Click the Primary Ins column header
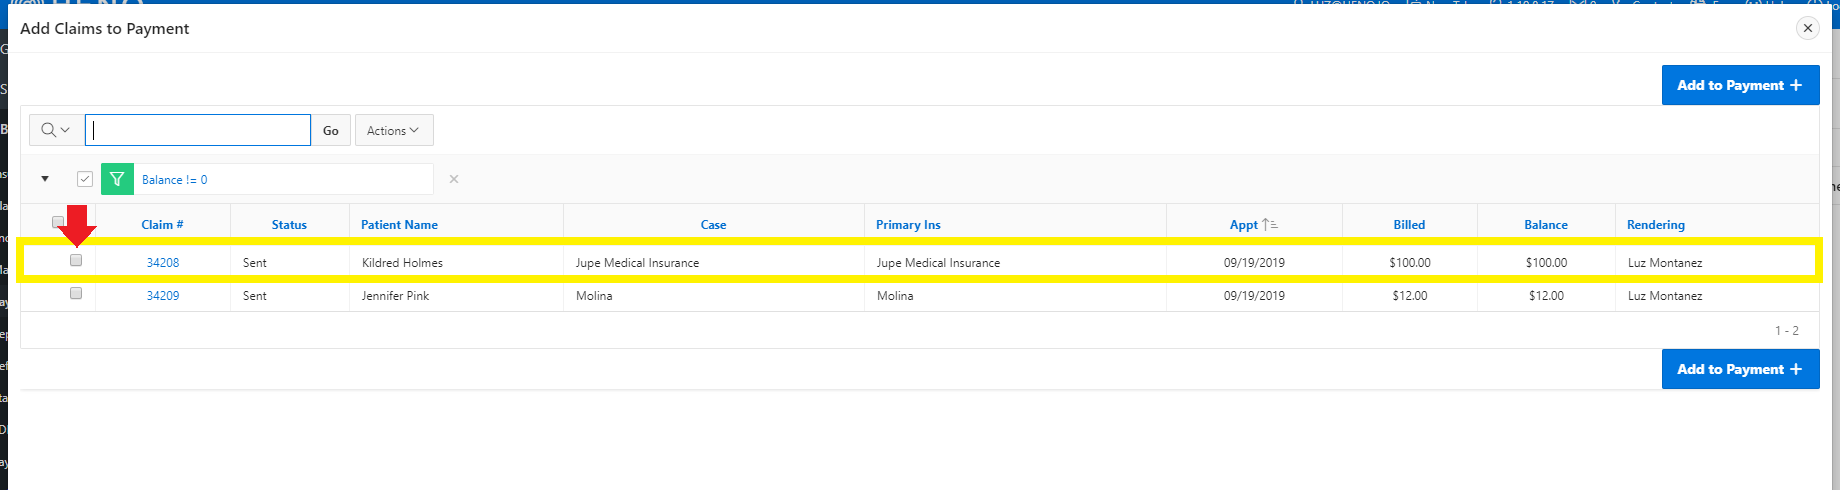1840x490 pixels. pos(908,225)
